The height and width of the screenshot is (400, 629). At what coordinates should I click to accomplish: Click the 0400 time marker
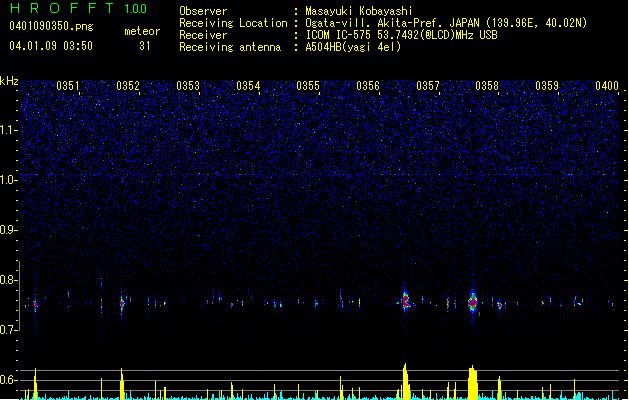(607, 86)
